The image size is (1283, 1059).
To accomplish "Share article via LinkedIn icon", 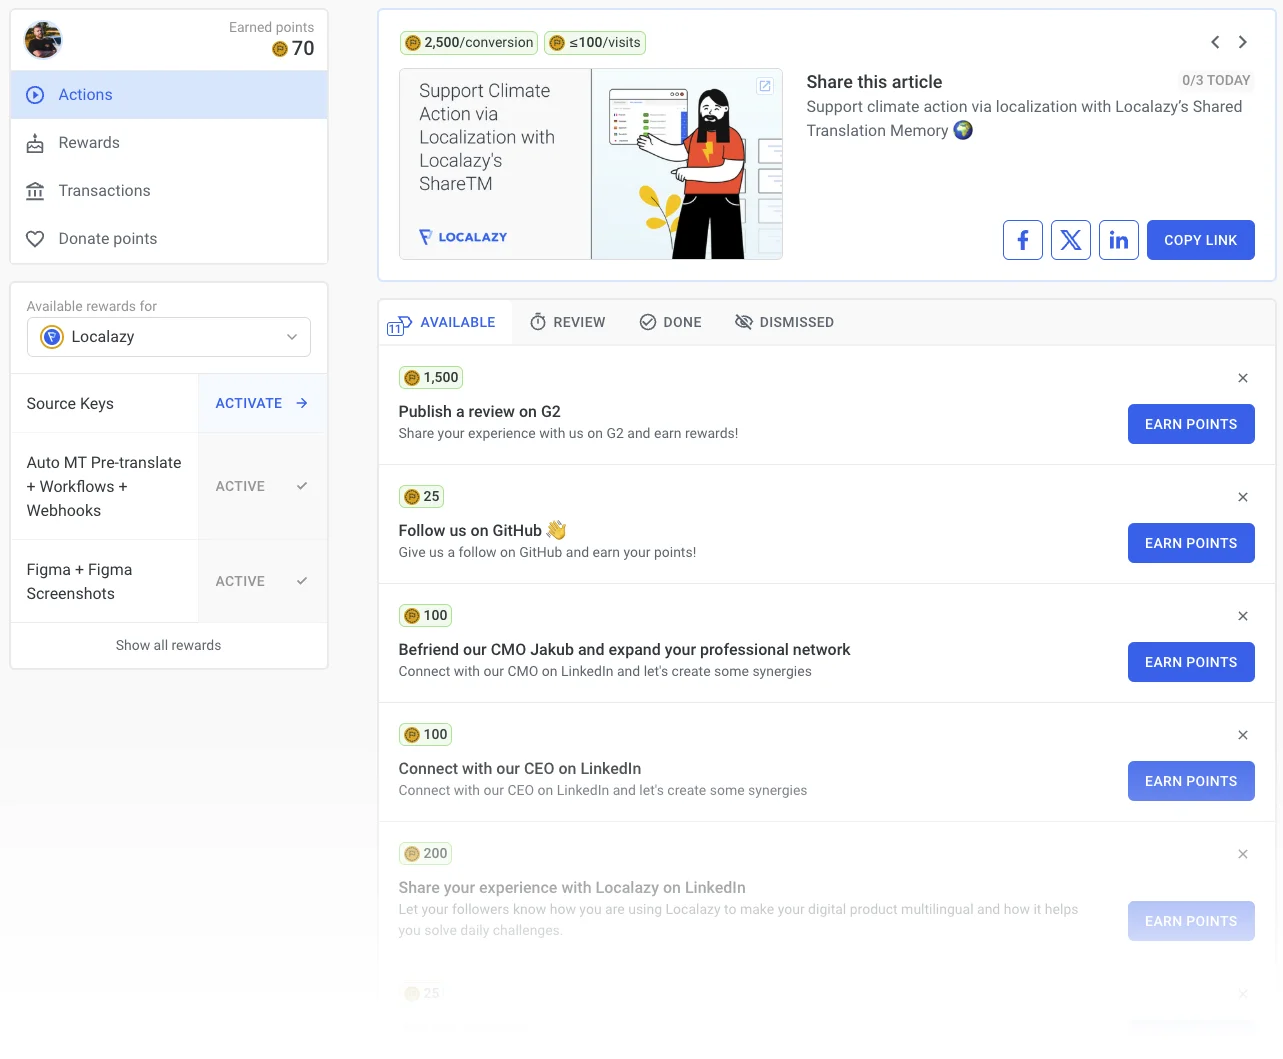I will pyautogui.click(x=1118, y=240).
